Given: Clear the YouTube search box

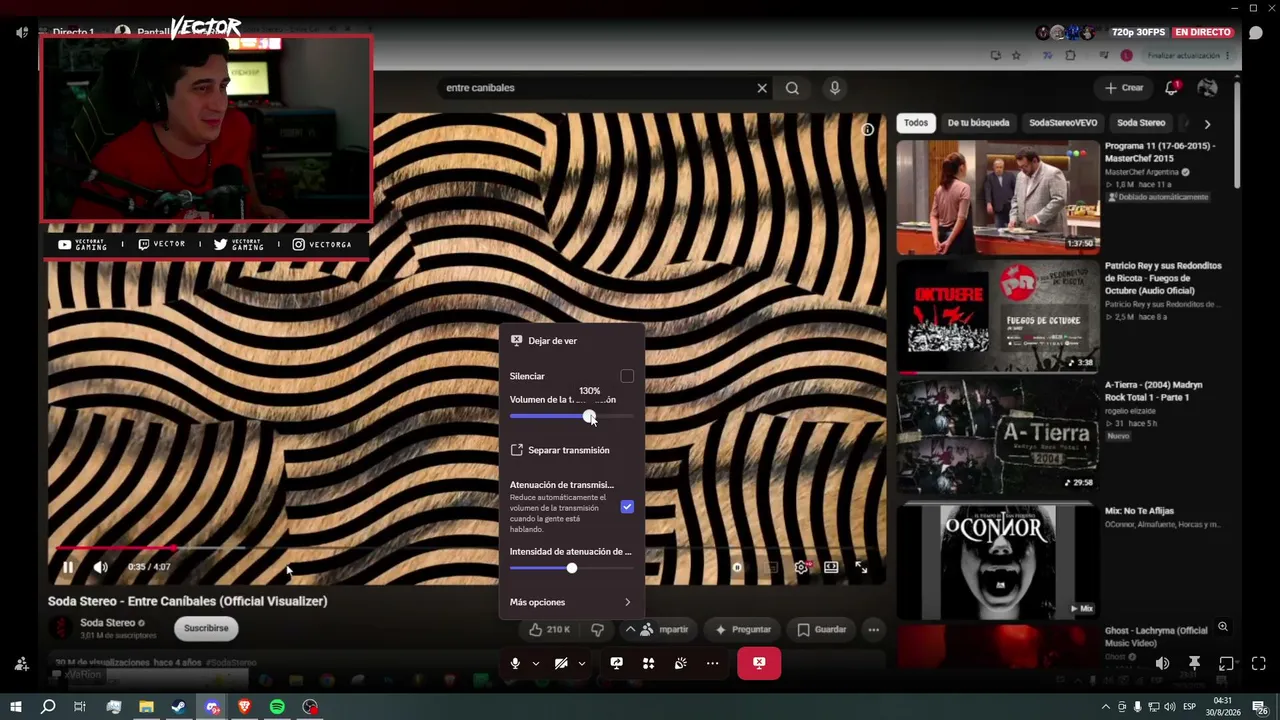Looking at the screenshot, I should [762, 88].
